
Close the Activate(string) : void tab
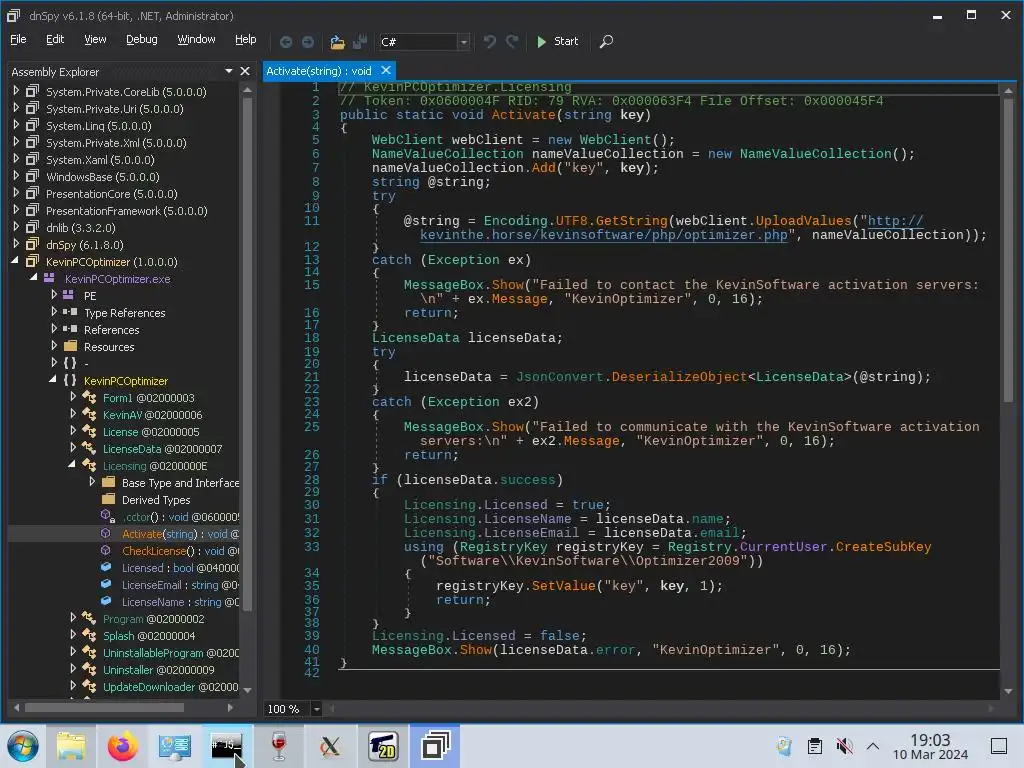click(386, 70)
